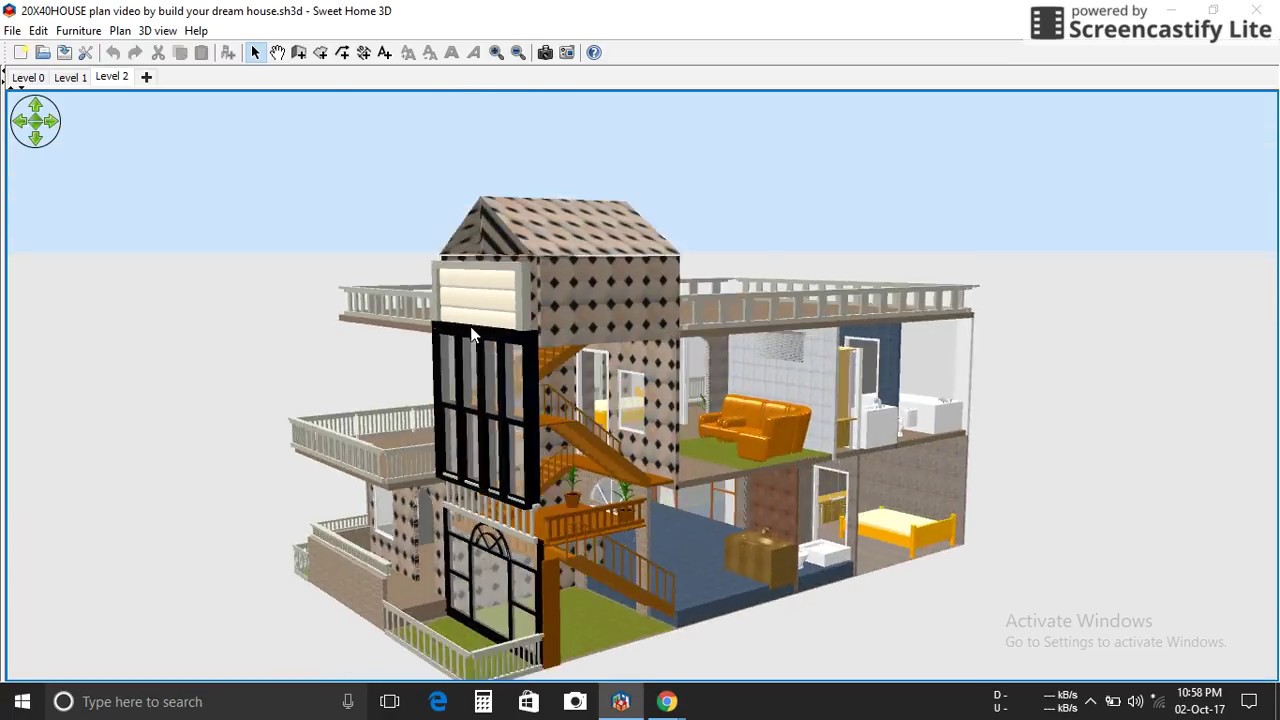This screenshot has width=1280, height=720.
Task: Add a new level with plus tab
Action: click(146, 77)
